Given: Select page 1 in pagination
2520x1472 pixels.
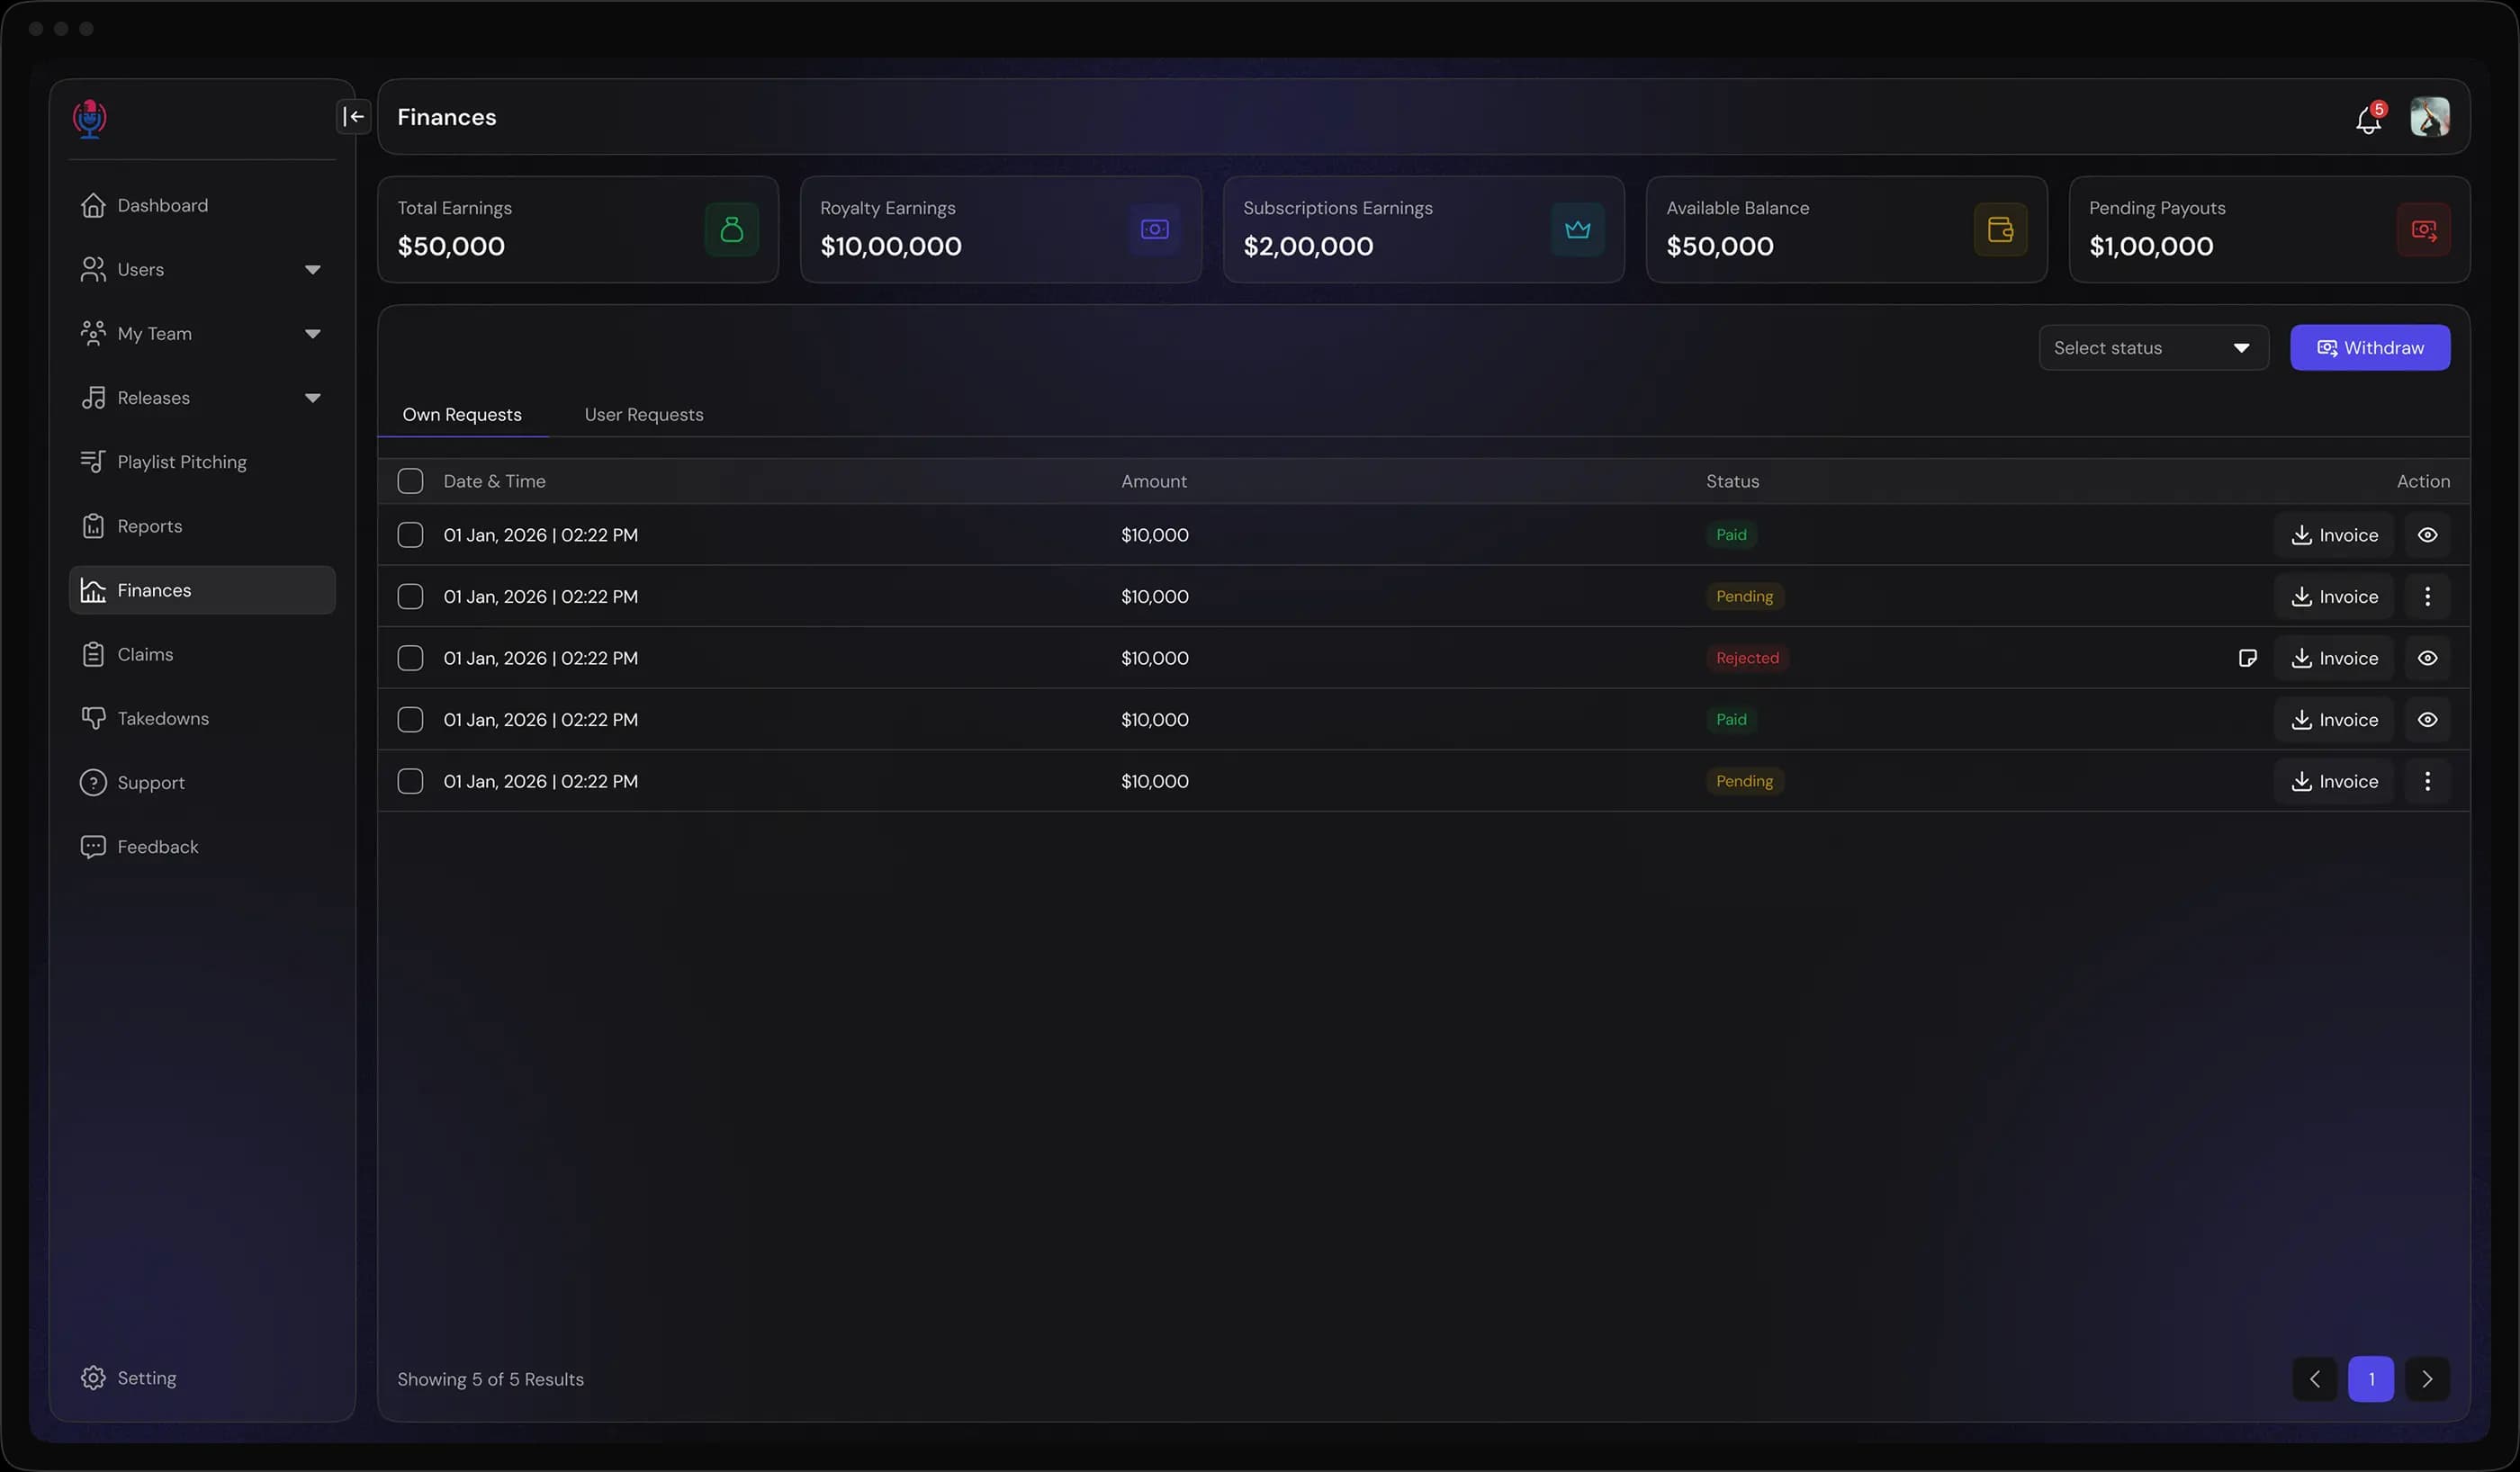Looking at the screenshot, I should pyautogui.click(x=2371, y=1380).
